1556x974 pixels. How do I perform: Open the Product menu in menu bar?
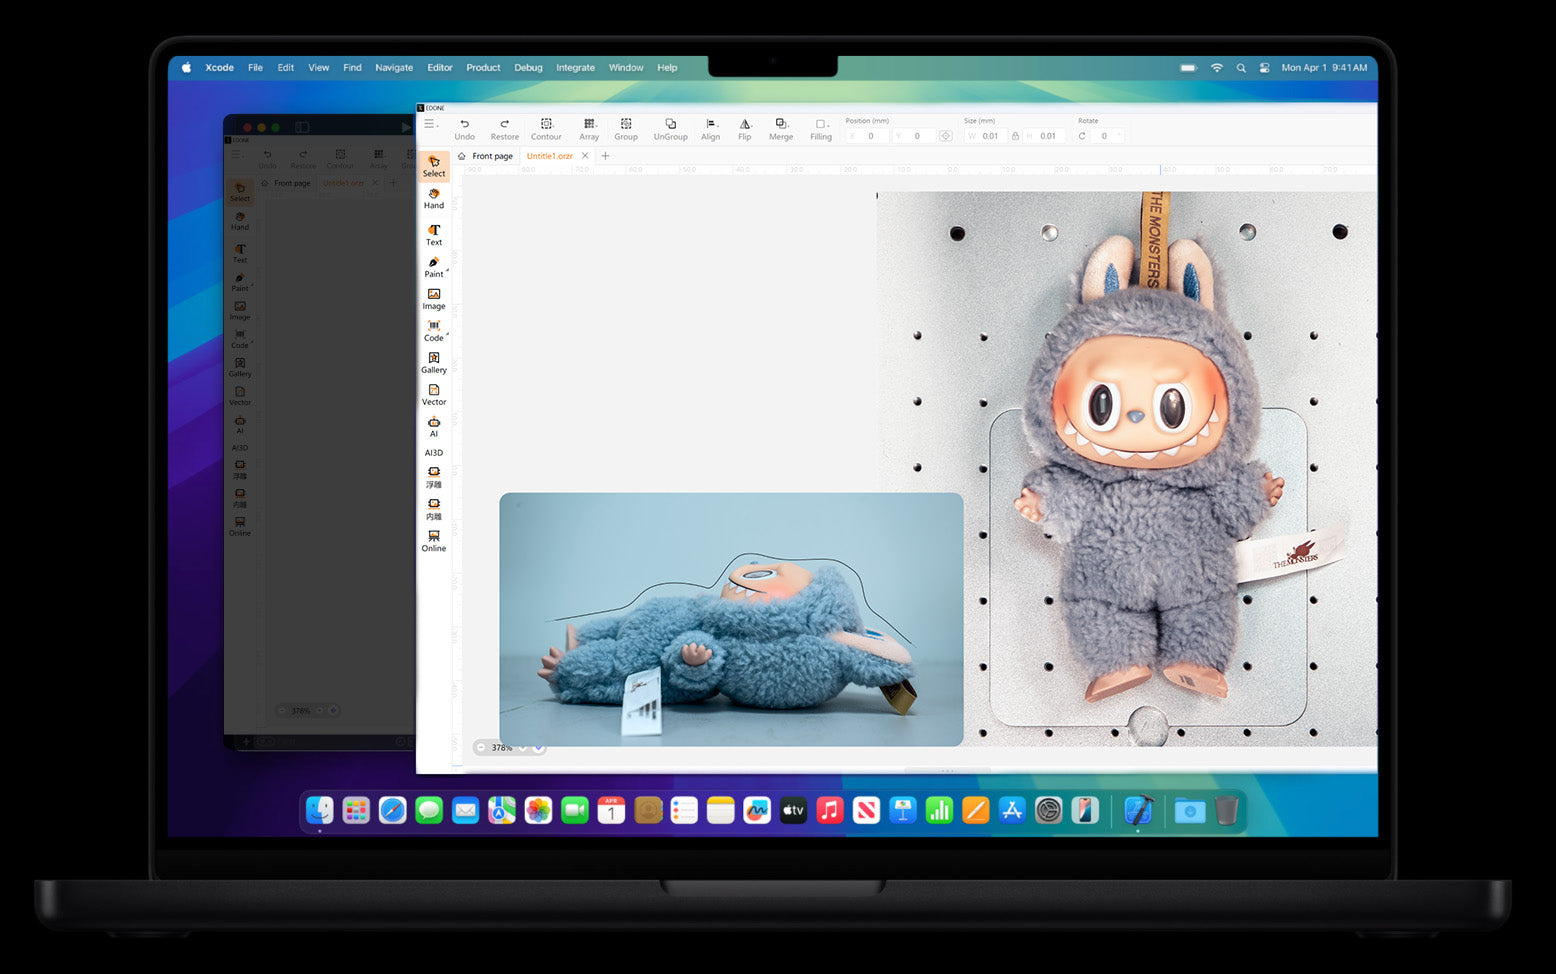click(483, 68)
